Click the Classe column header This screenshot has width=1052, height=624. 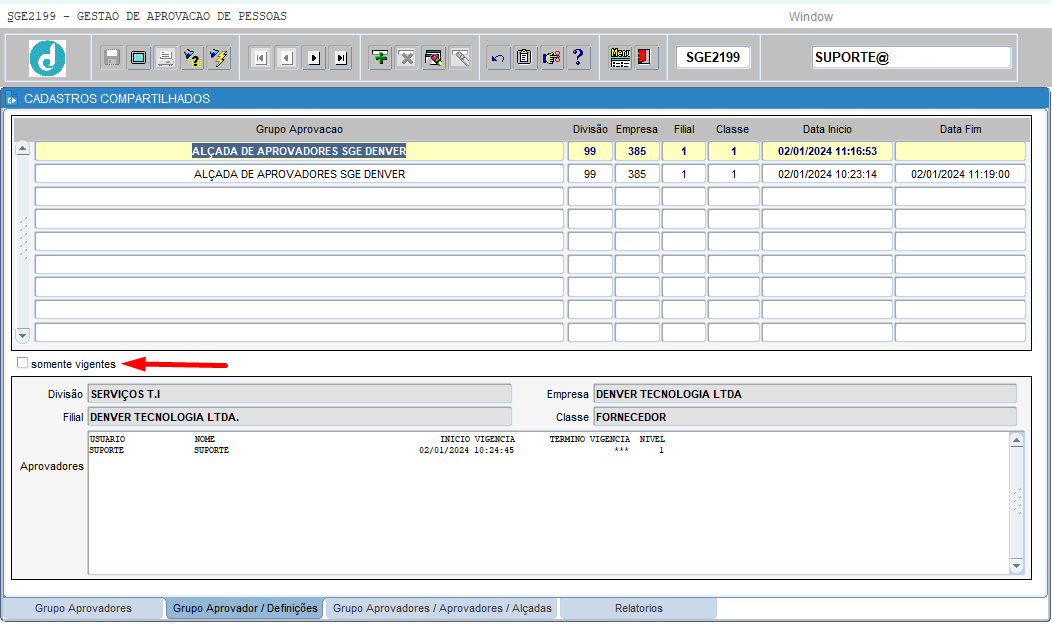(732, 129)
